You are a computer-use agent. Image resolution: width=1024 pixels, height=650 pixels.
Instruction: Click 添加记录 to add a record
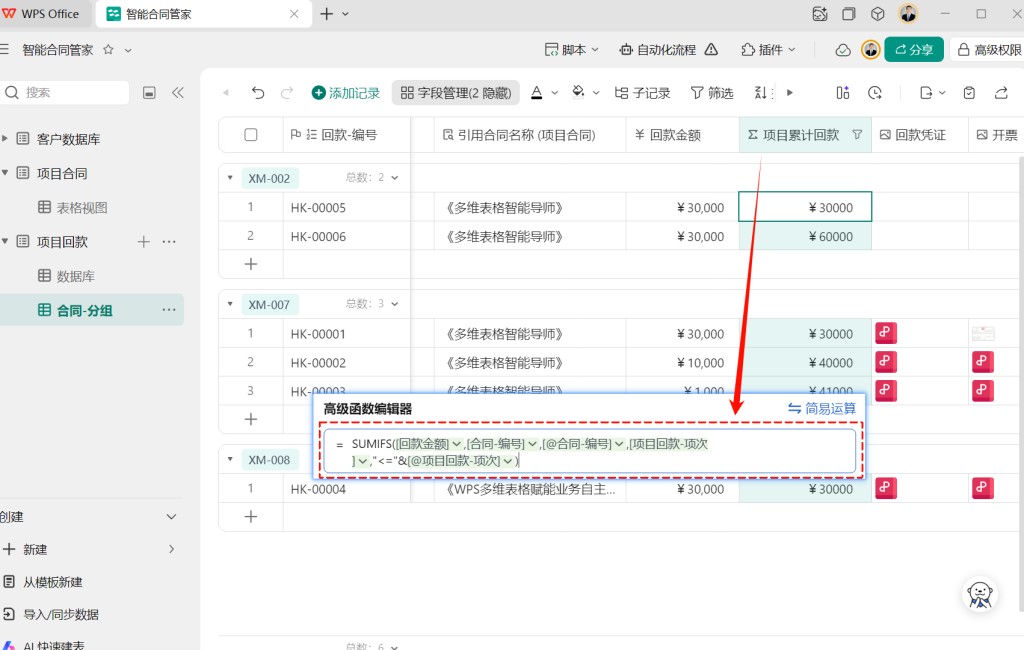(x=345, y=93)
